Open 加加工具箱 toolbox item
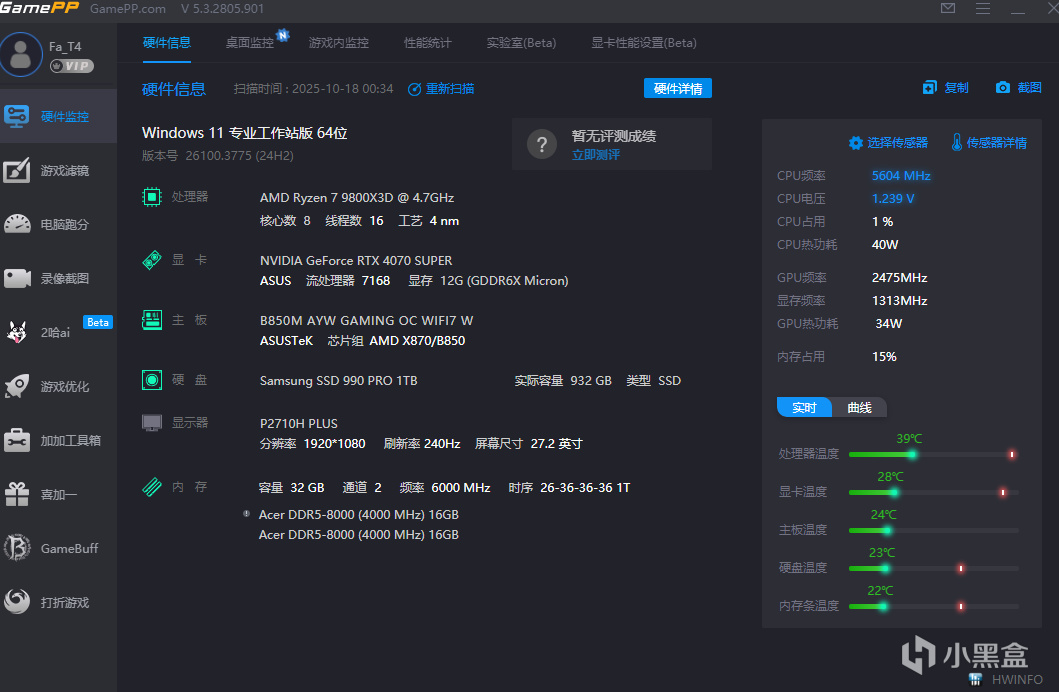The image size is (1059, 692). click(58, 440)
